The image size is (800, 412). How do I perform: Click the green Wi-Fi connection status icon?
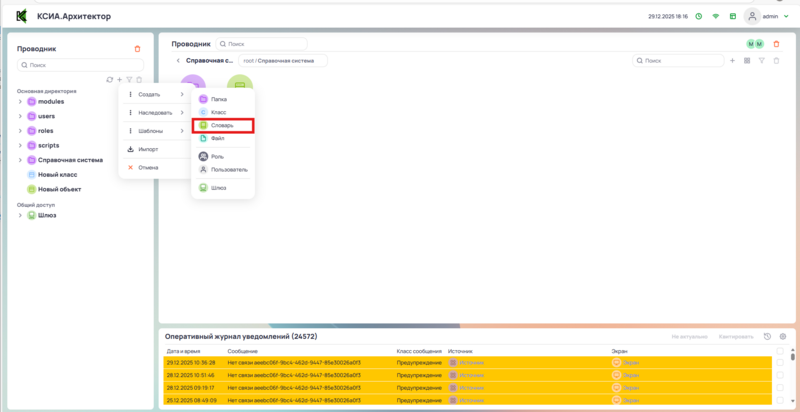[x=715, y=16]
